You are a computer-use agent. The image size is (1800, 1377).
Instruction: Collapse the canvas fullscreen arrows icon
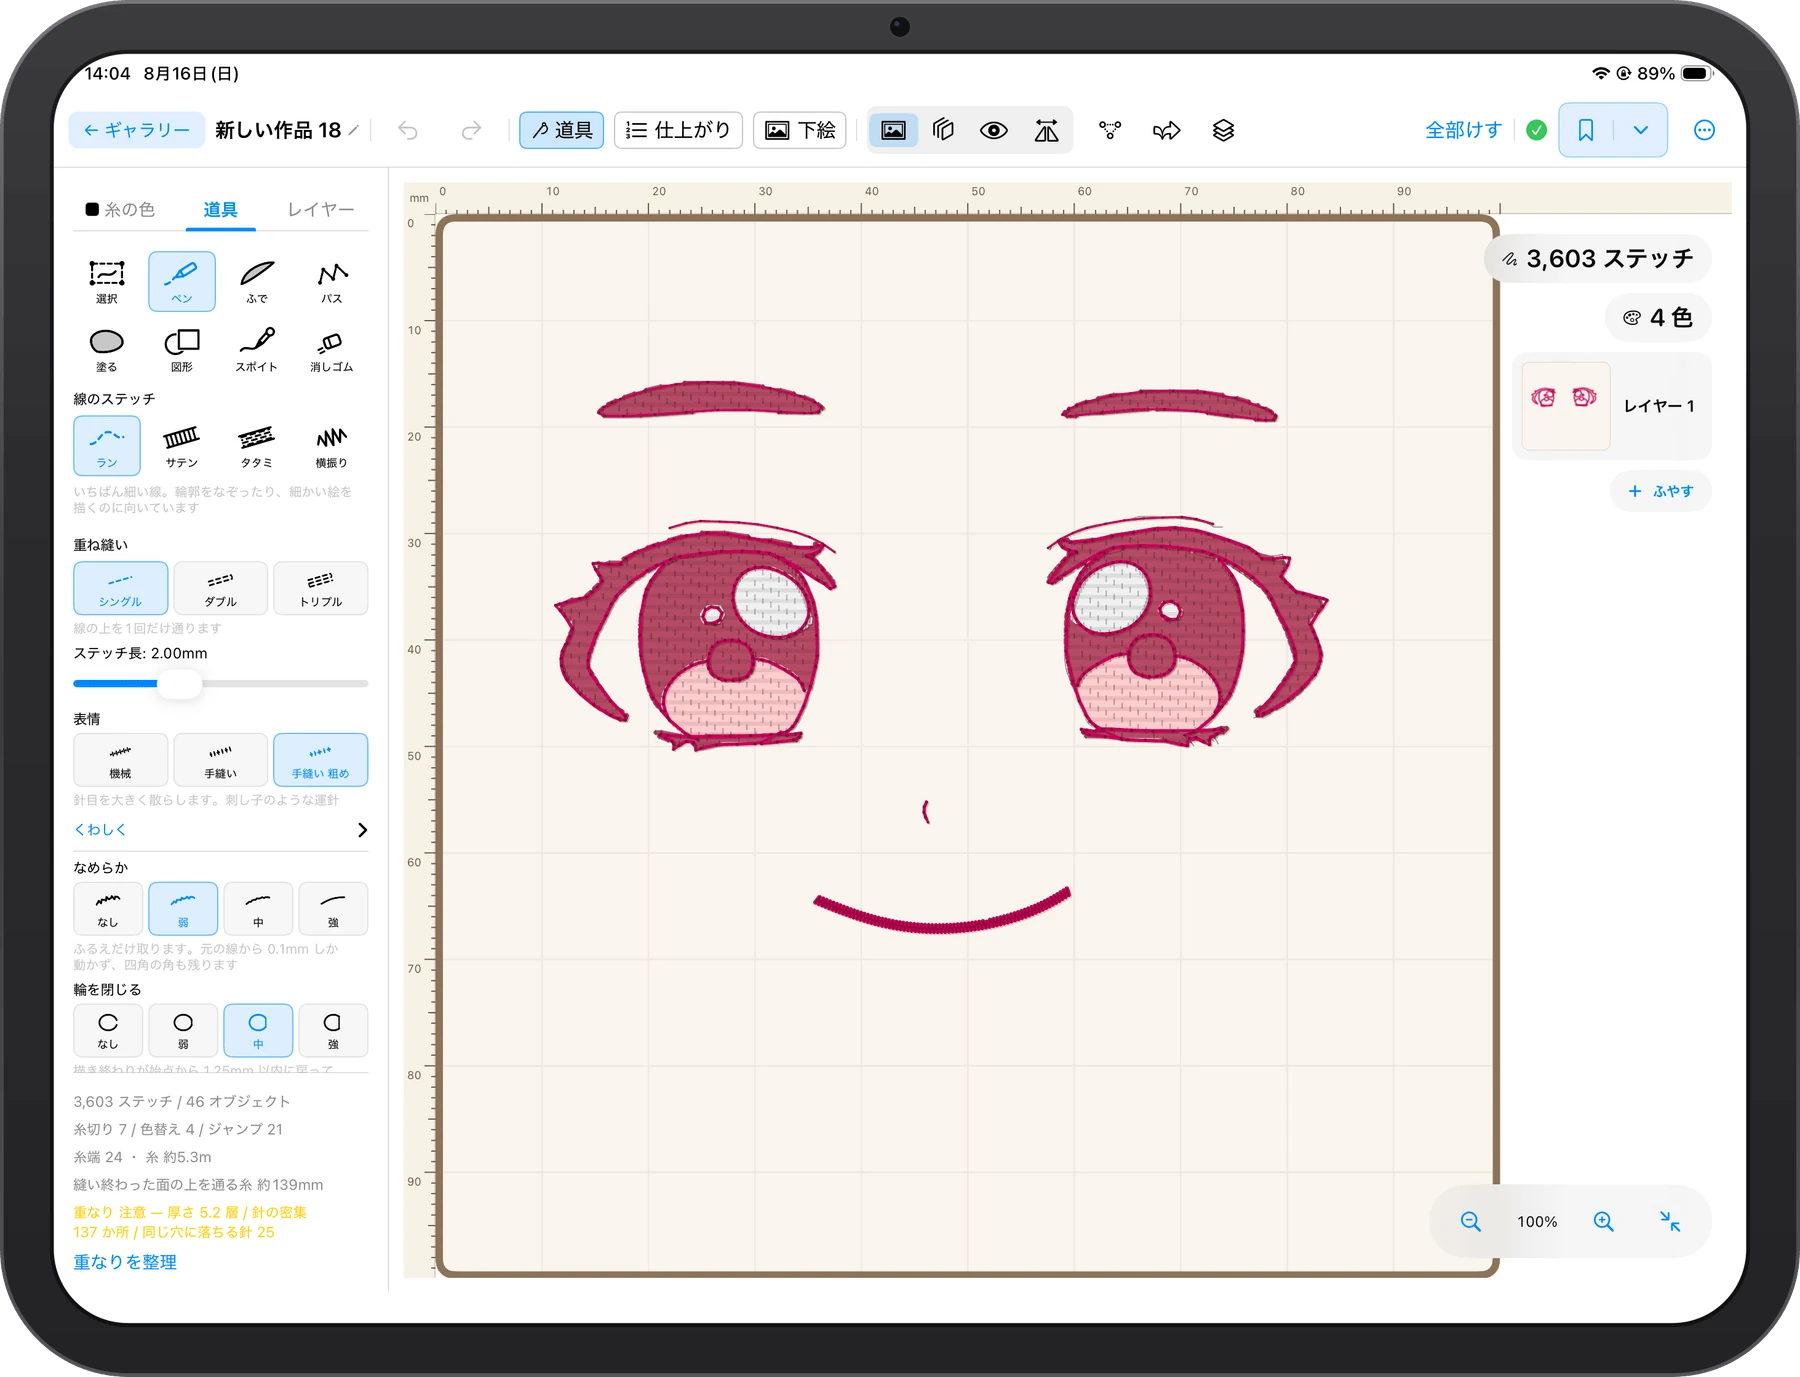[x=1670, y=1222]
